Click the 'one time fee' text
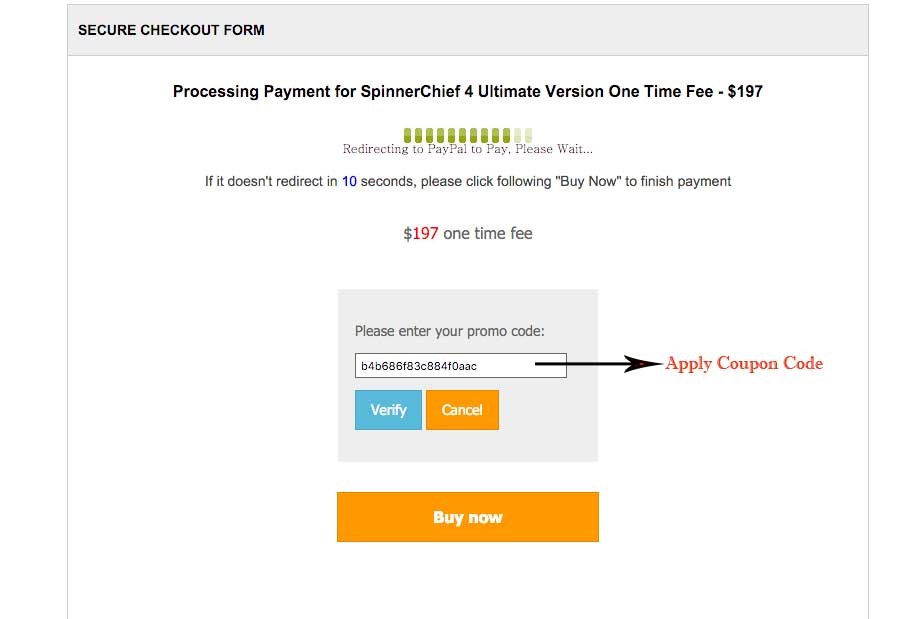The width and height of the screenshot is (897, 619). click(487, 233)
